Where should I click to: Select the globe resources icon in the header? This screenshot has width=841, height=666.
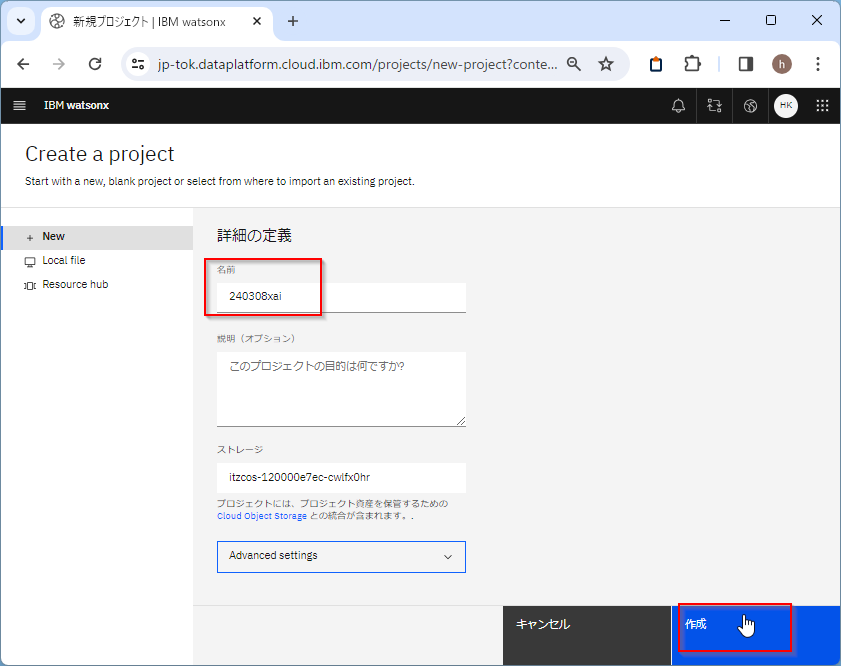(x=750, y=105)
